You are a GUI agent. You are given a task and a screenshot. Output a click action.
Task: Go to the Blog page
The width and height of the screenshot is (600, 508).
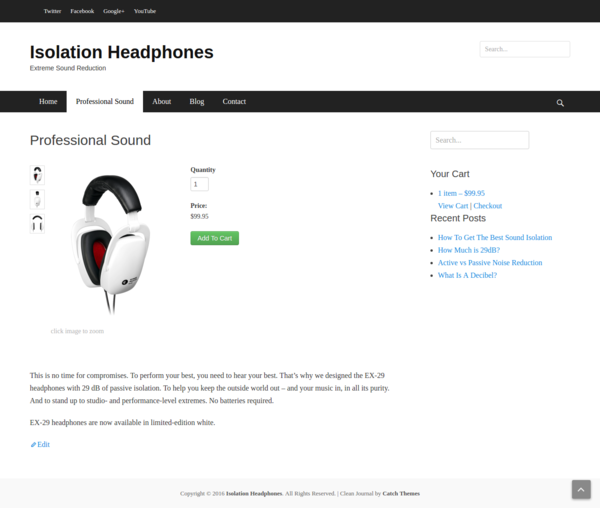point(197,101)
